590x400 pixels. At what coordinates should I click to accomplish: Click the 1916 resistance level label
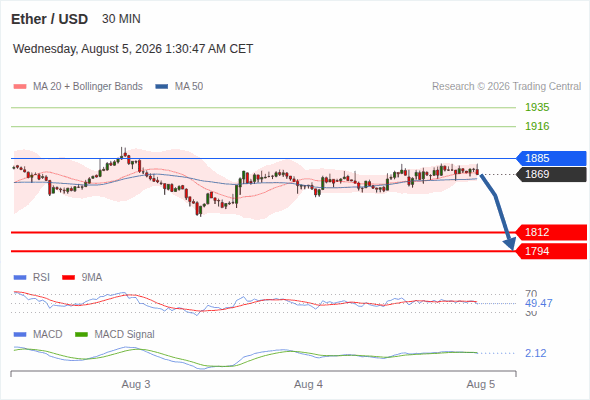[x=537, y=126]
